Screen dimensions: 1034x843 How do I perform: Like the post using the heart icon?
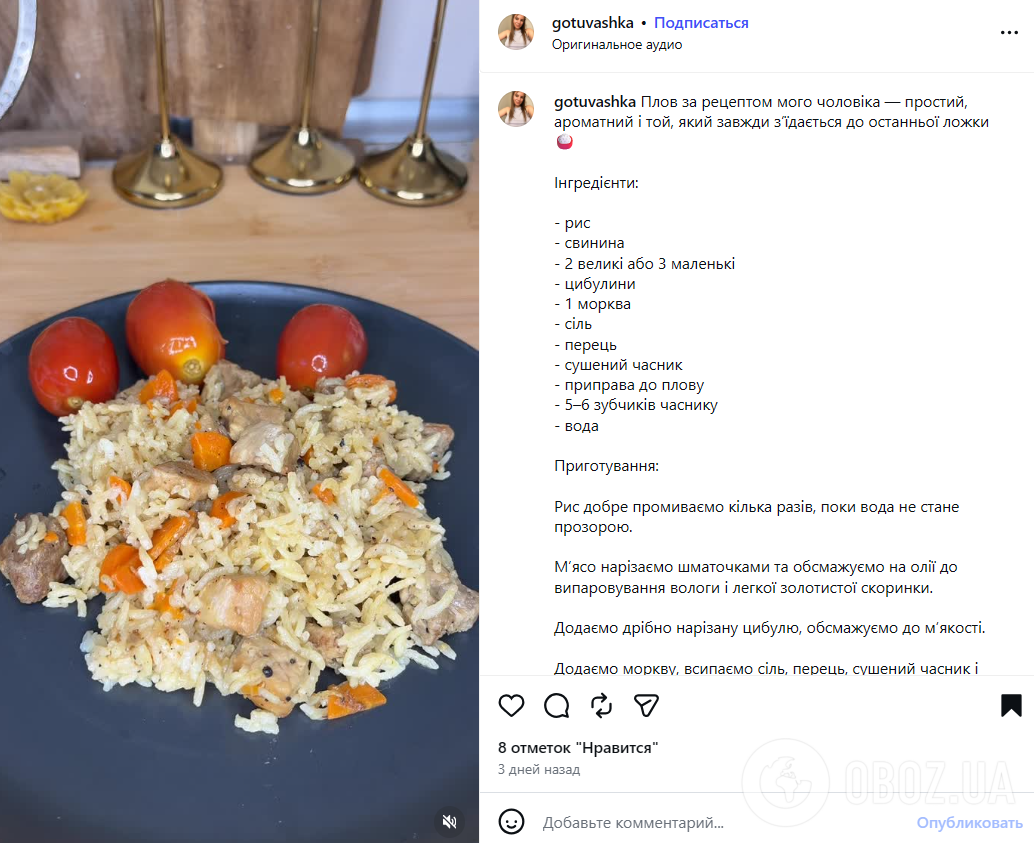(511, 705)
